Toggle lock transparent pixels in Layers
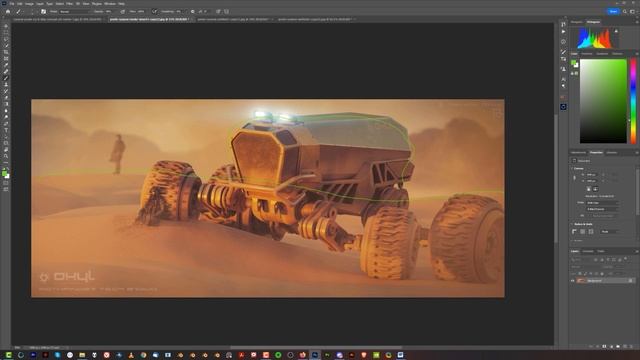The image size is (640, 360). coord(580,273)
